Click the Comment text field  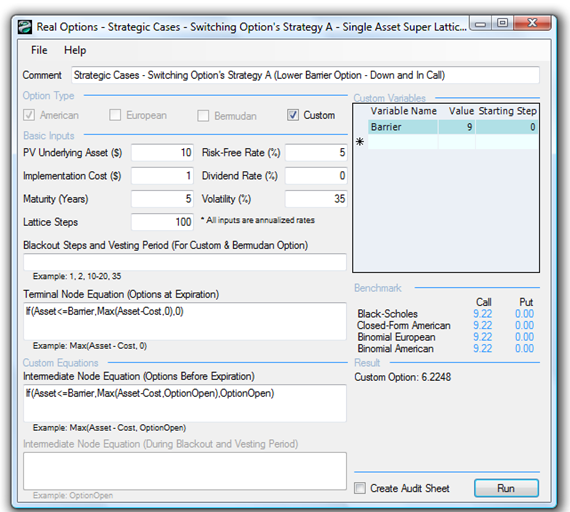(305, 75)
